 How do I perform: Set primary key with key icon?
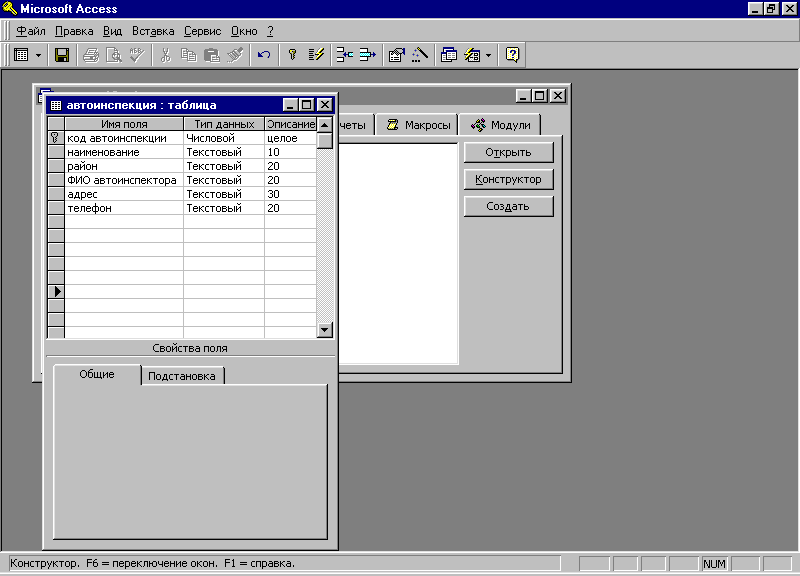[x=292, y=55]
